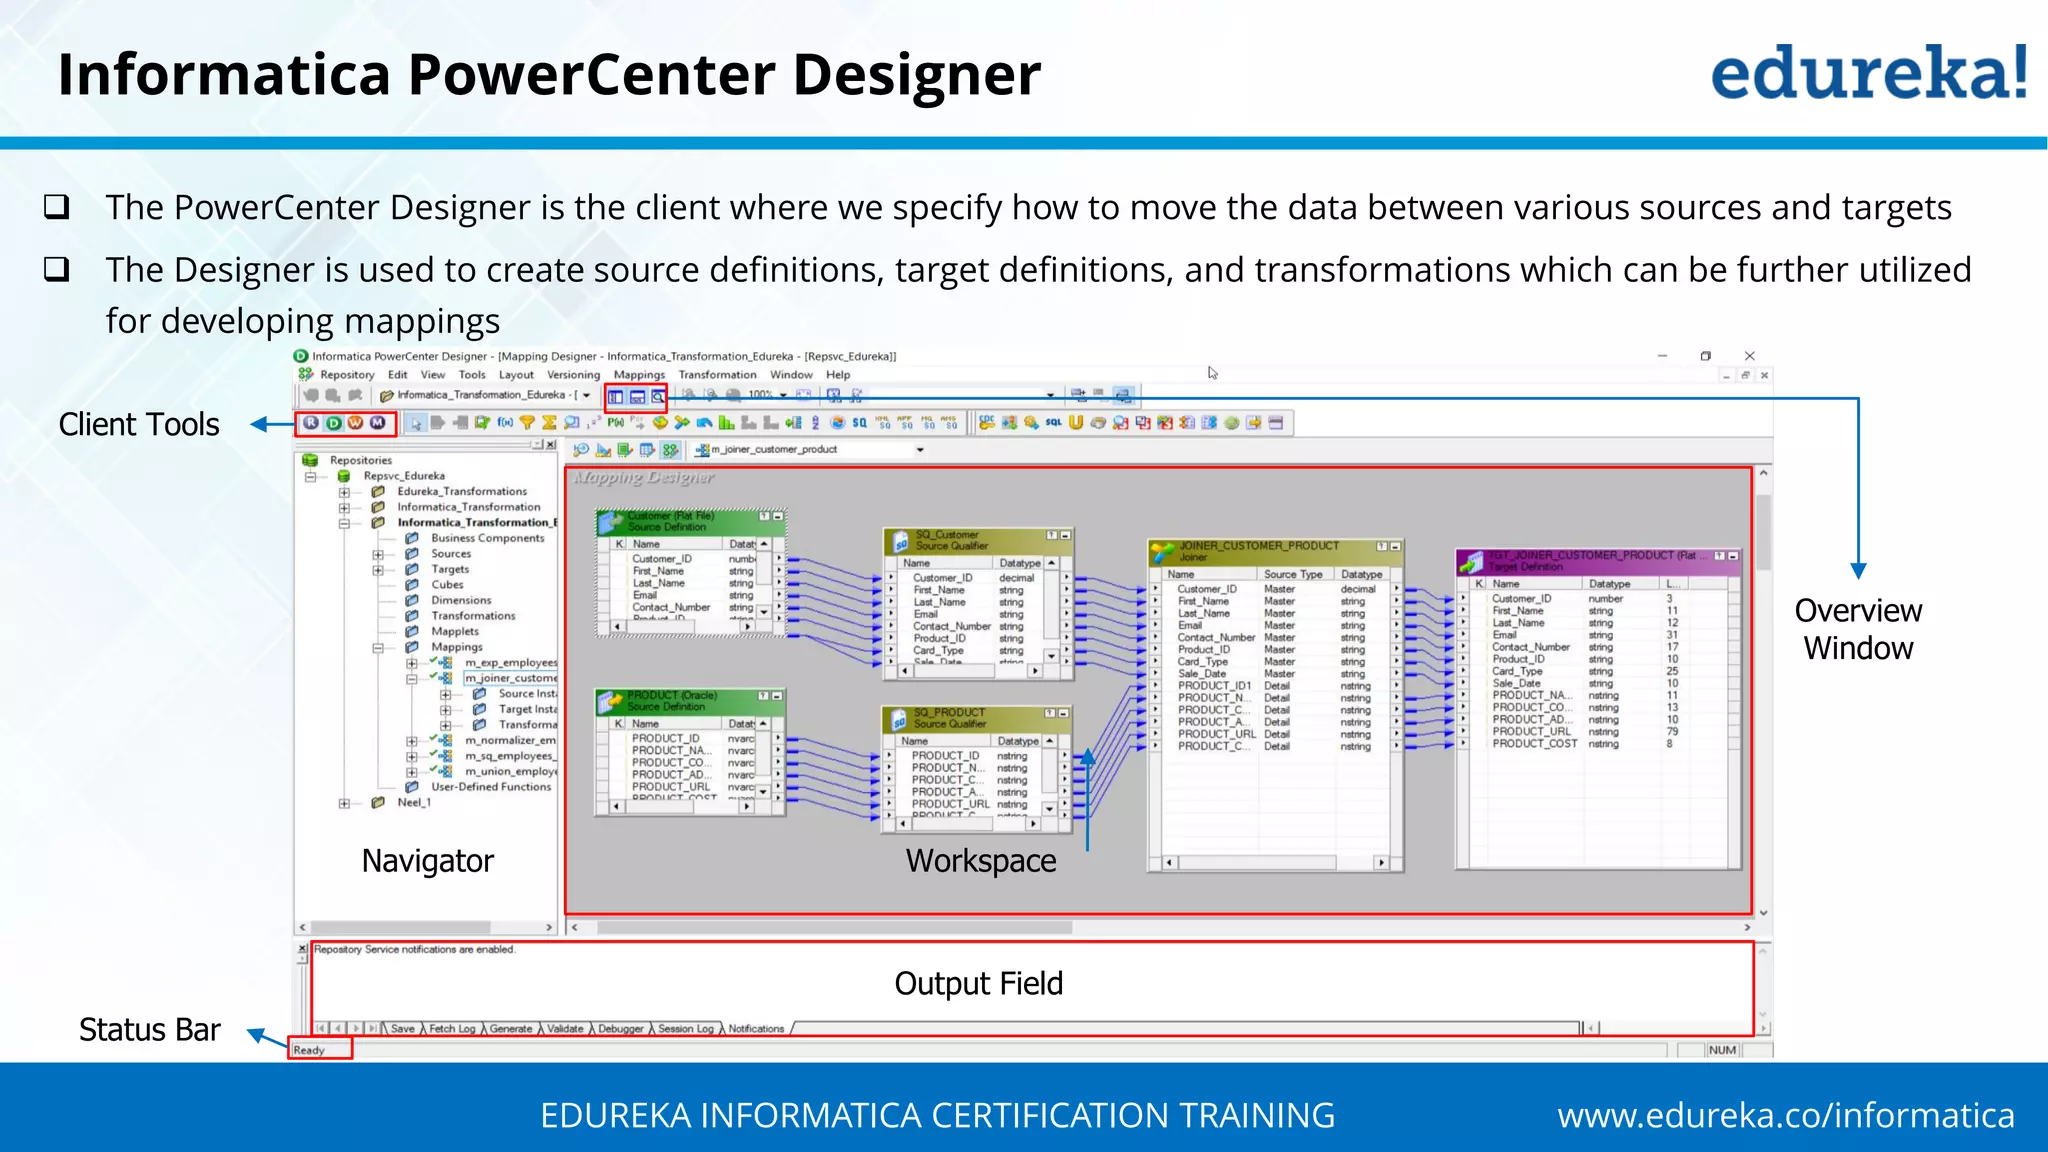
Task: Select the Transformations folder in Navigator
Action: (473, 616)
